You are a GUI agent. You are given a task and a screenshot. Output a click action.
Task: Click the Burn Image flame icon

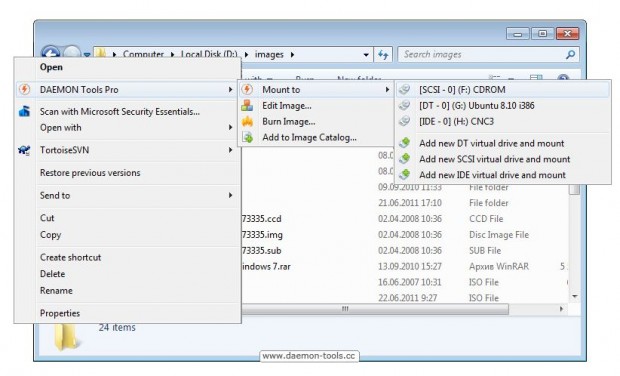tap(247, 121)
